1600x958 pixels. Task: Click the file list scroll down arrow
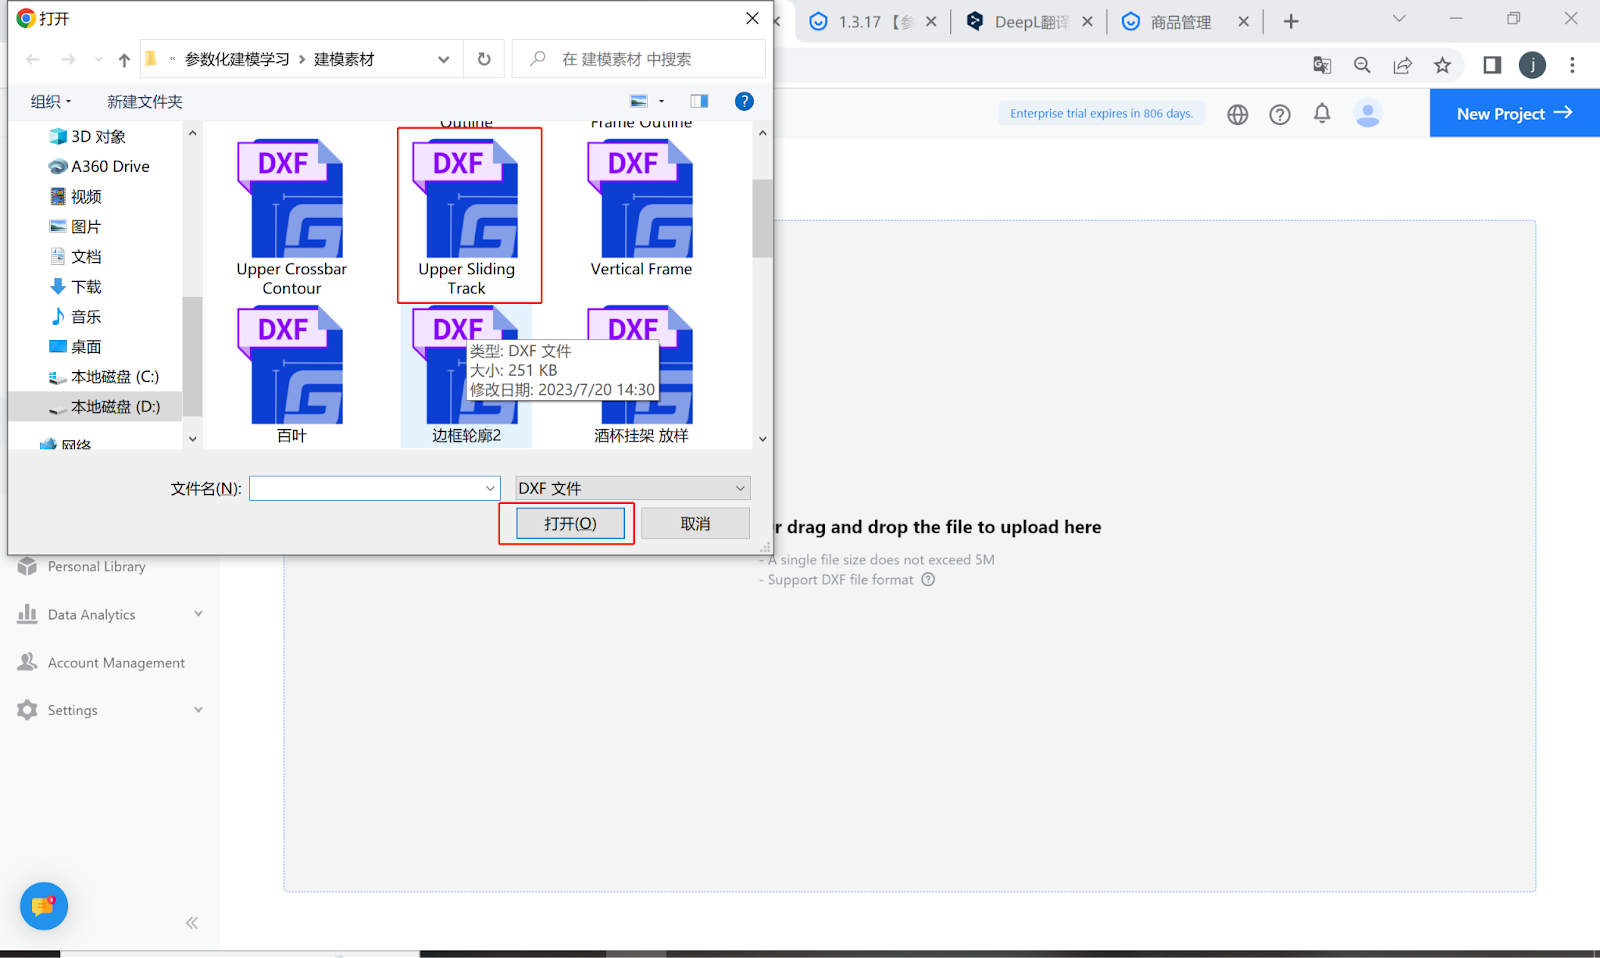[762, 439]
